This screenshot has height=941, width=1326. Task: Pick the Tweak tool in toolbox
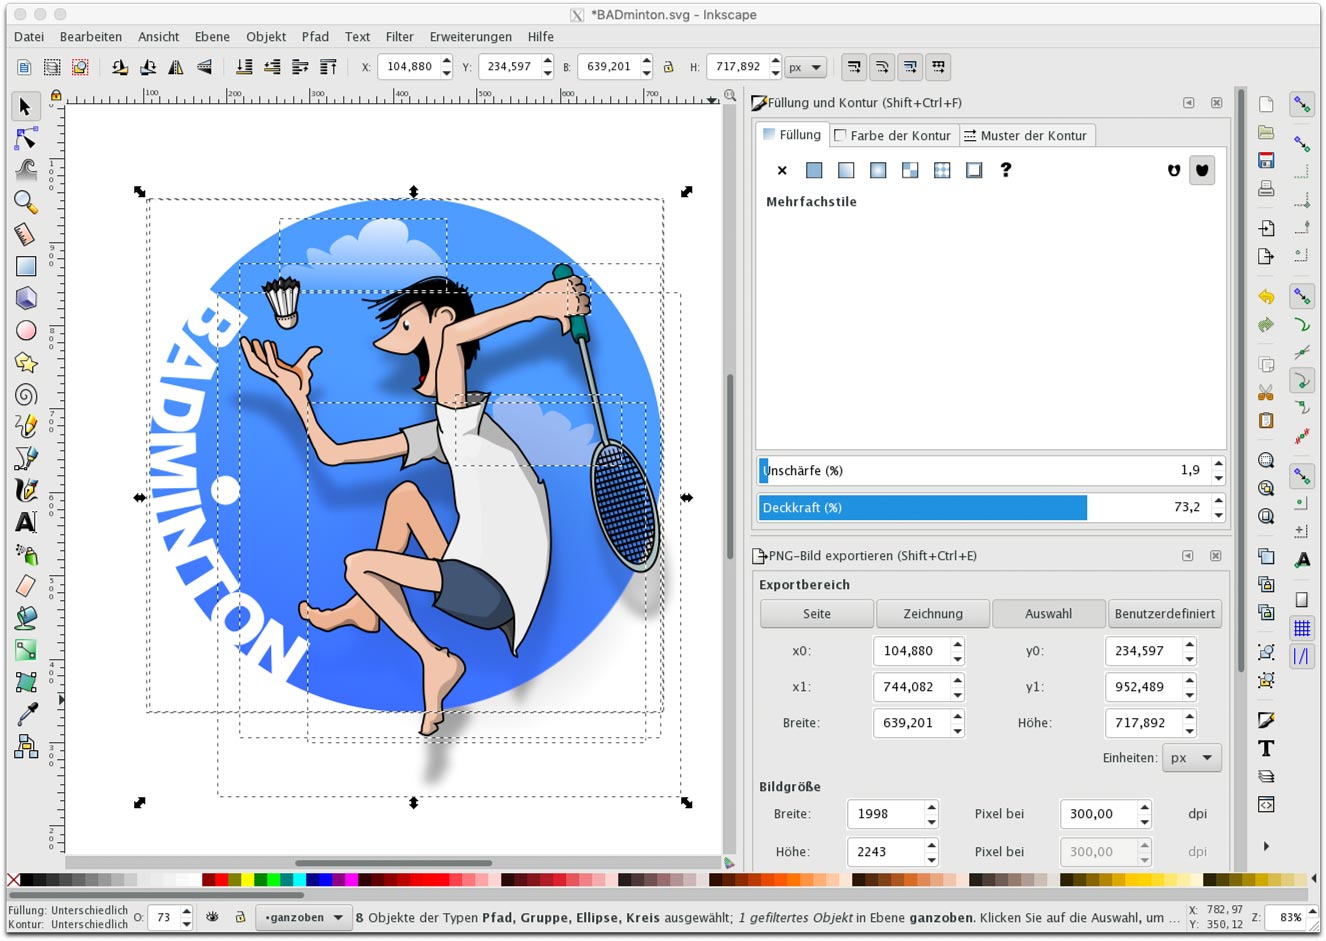coord(26,170)
